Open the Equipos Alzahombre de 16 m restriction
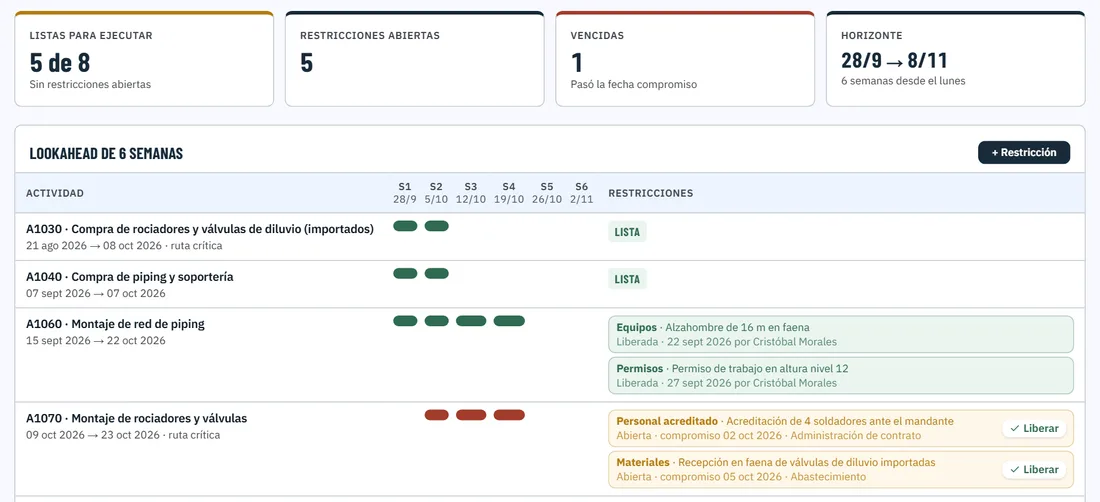 click(840, 334)
